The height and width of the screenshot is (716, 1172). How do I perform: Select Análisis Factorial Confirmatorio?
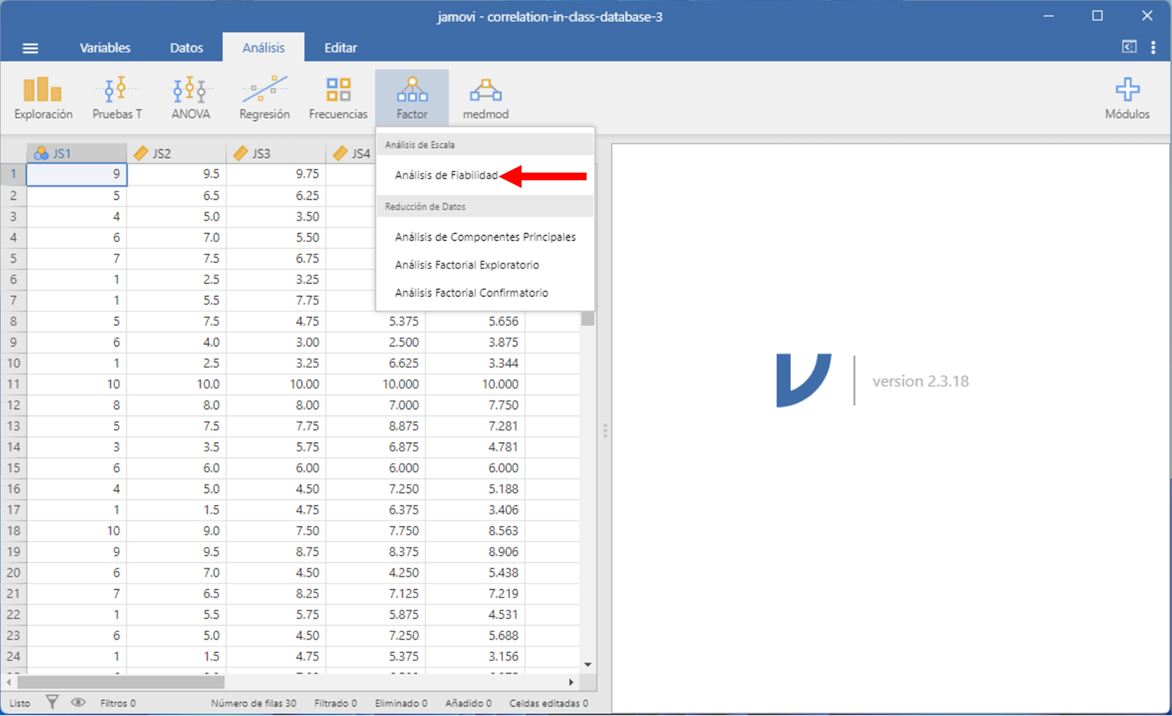point(471,293)
